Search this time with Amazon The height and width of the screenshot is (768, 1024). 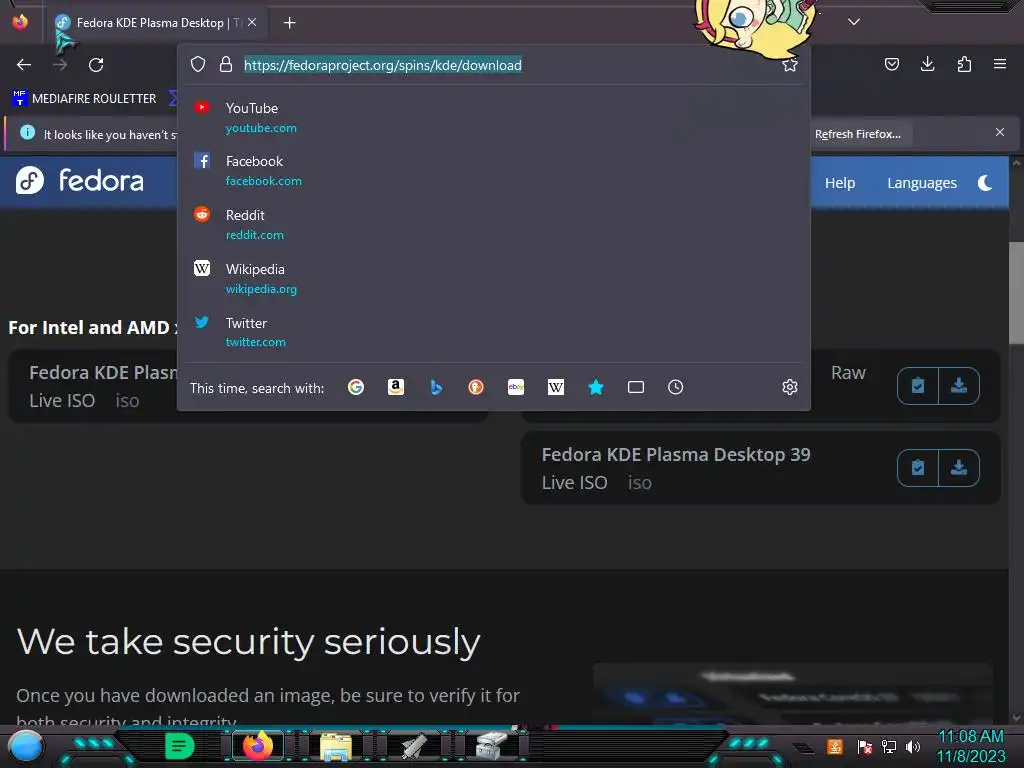tap(396, 387)
